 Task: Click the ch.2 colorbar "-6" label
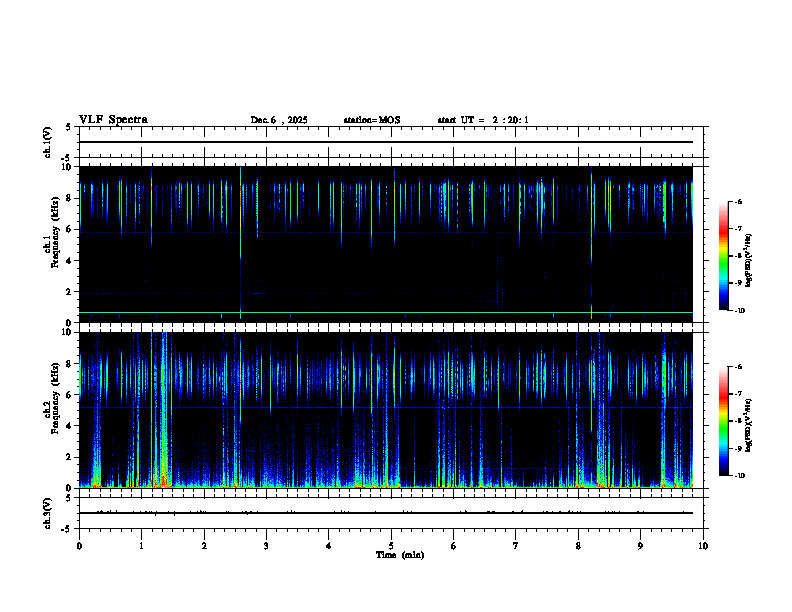[738, 367]
